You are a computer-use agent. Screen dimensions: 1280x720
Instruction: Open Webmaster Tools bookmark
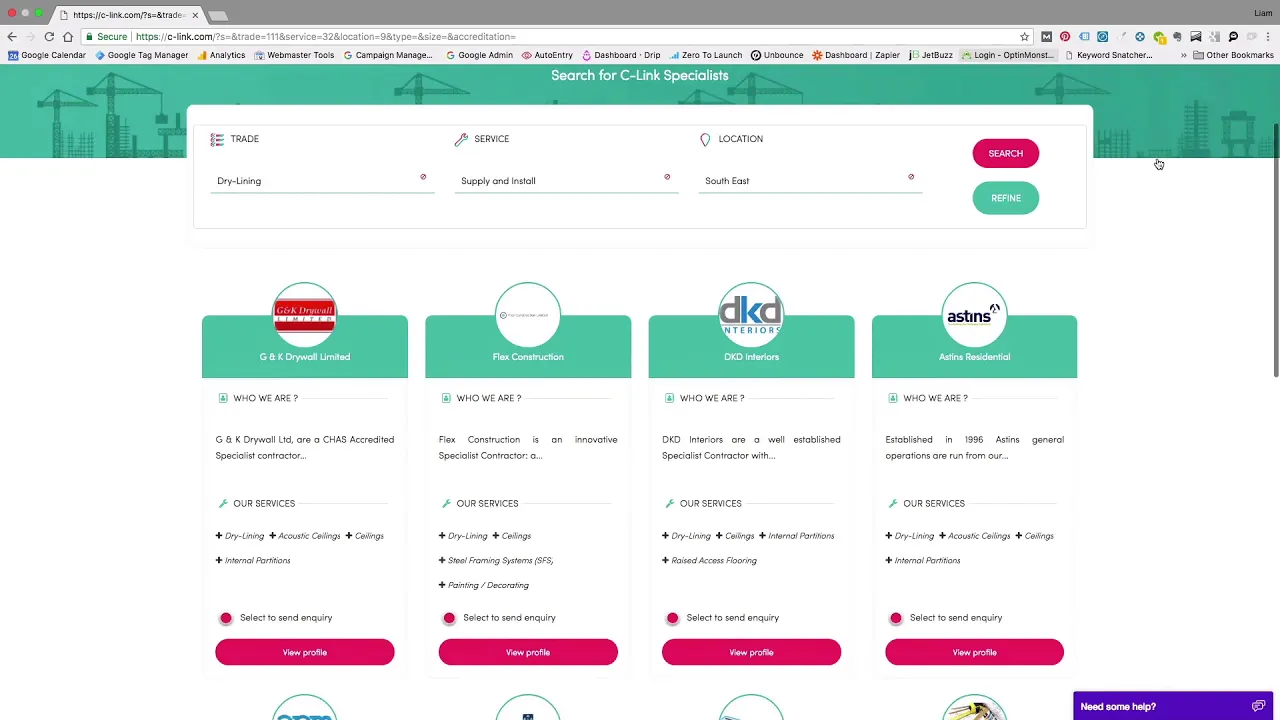pyautogui.click(x=294, y=55)
